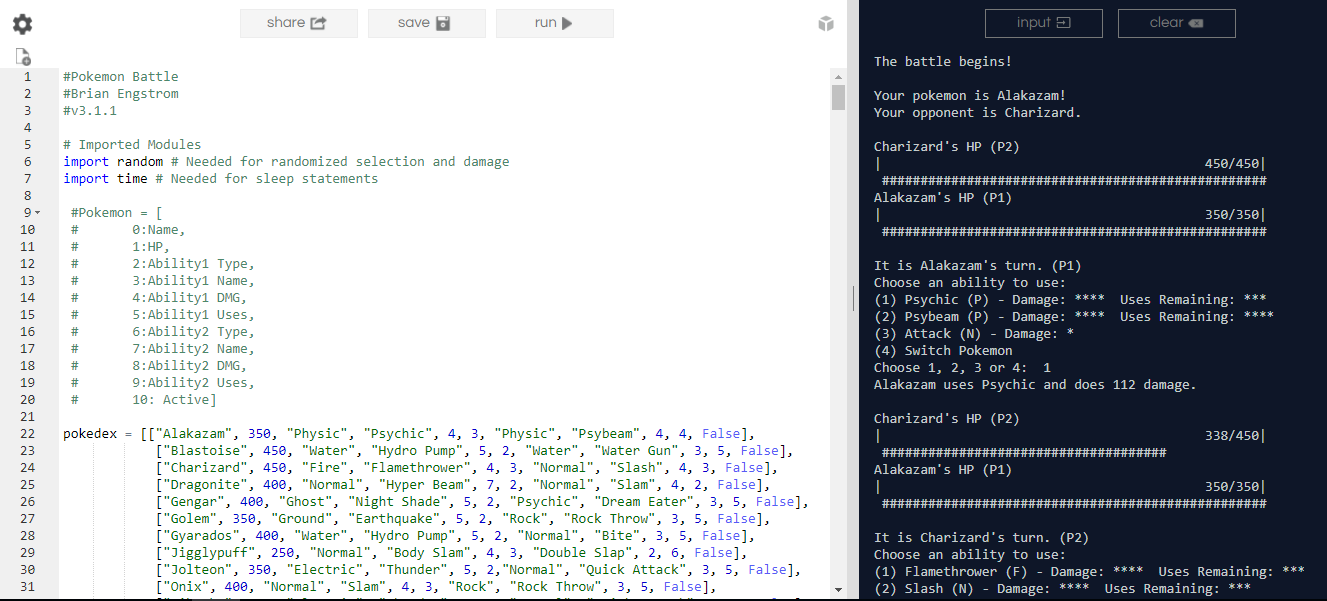Run the program

pos(554,23)
